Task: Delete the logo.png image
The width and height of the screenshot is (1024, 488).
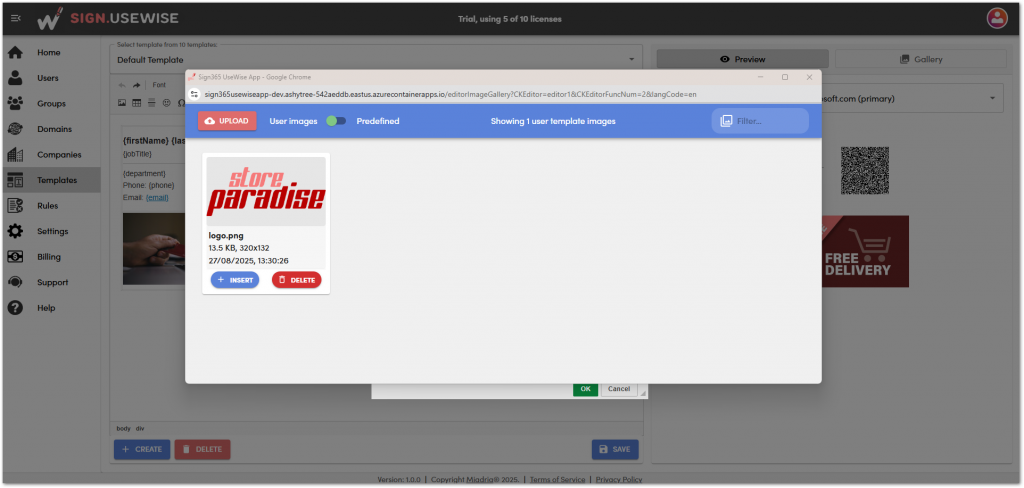Action: (296, 280)
